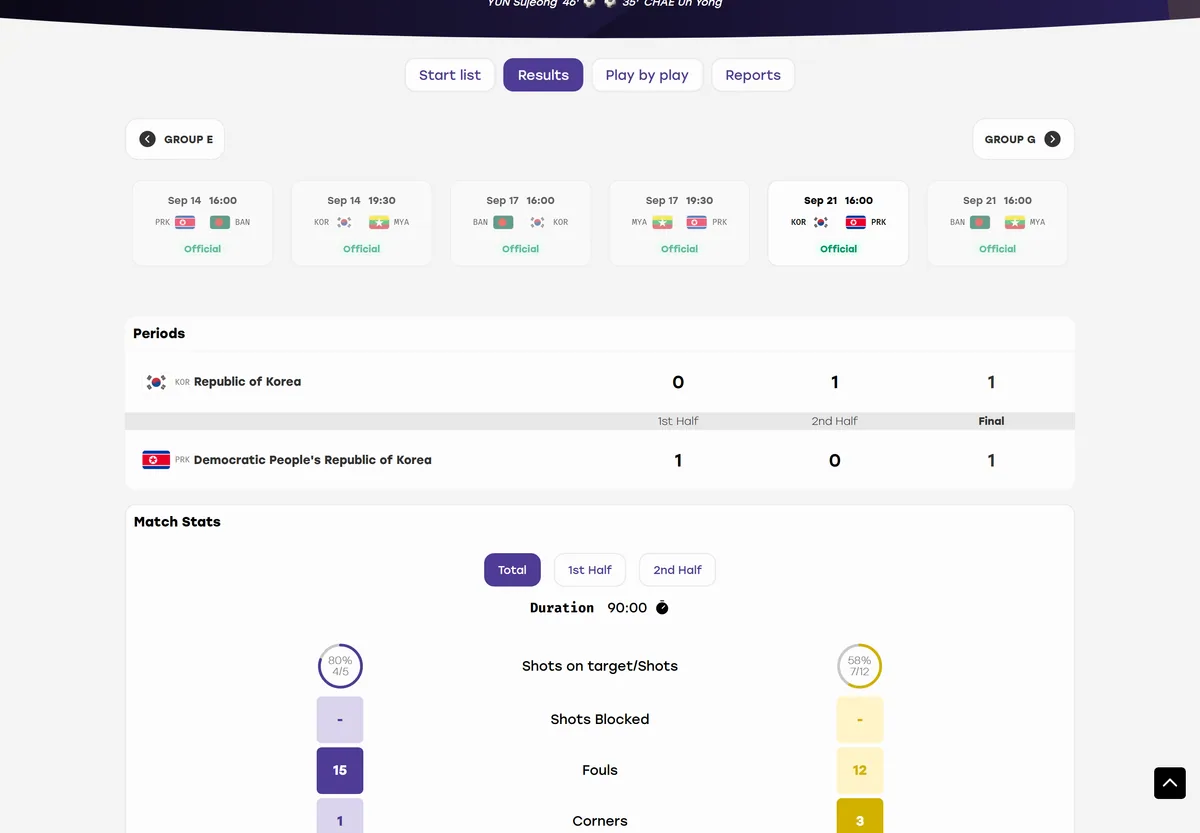The image size is (1200, 833).
Task: Open Sep 14 19:30 KOR vs MYA match card
Action: [361, 223]
